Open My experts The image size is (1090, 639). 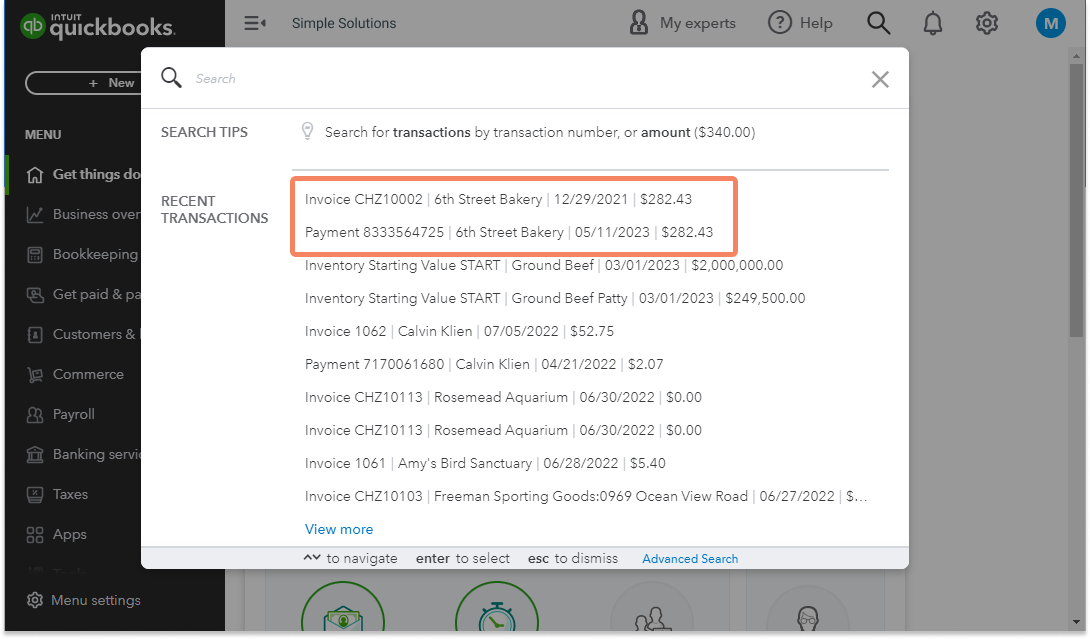click(x=682, y=23)
